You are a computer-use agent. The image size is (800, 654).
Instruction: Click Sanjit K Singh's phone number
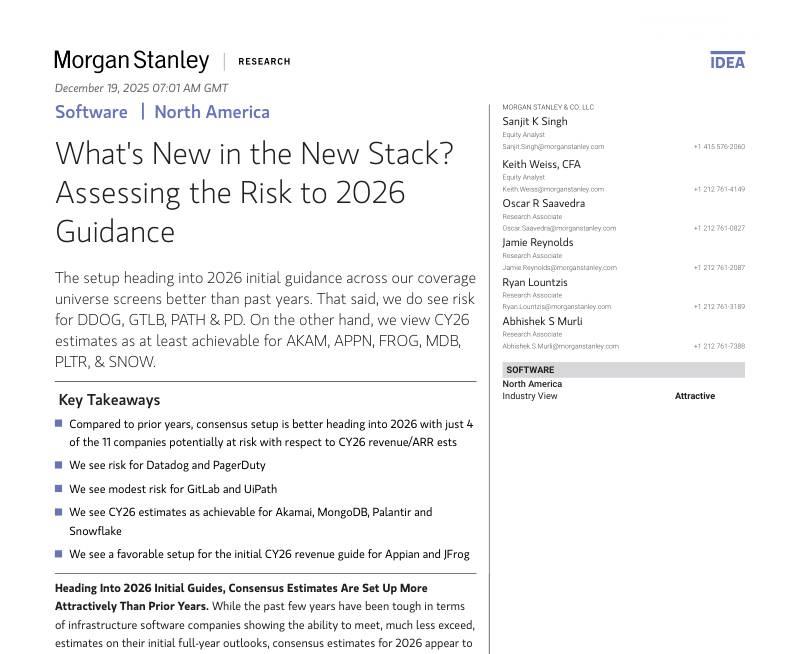(x=718, y=147)
